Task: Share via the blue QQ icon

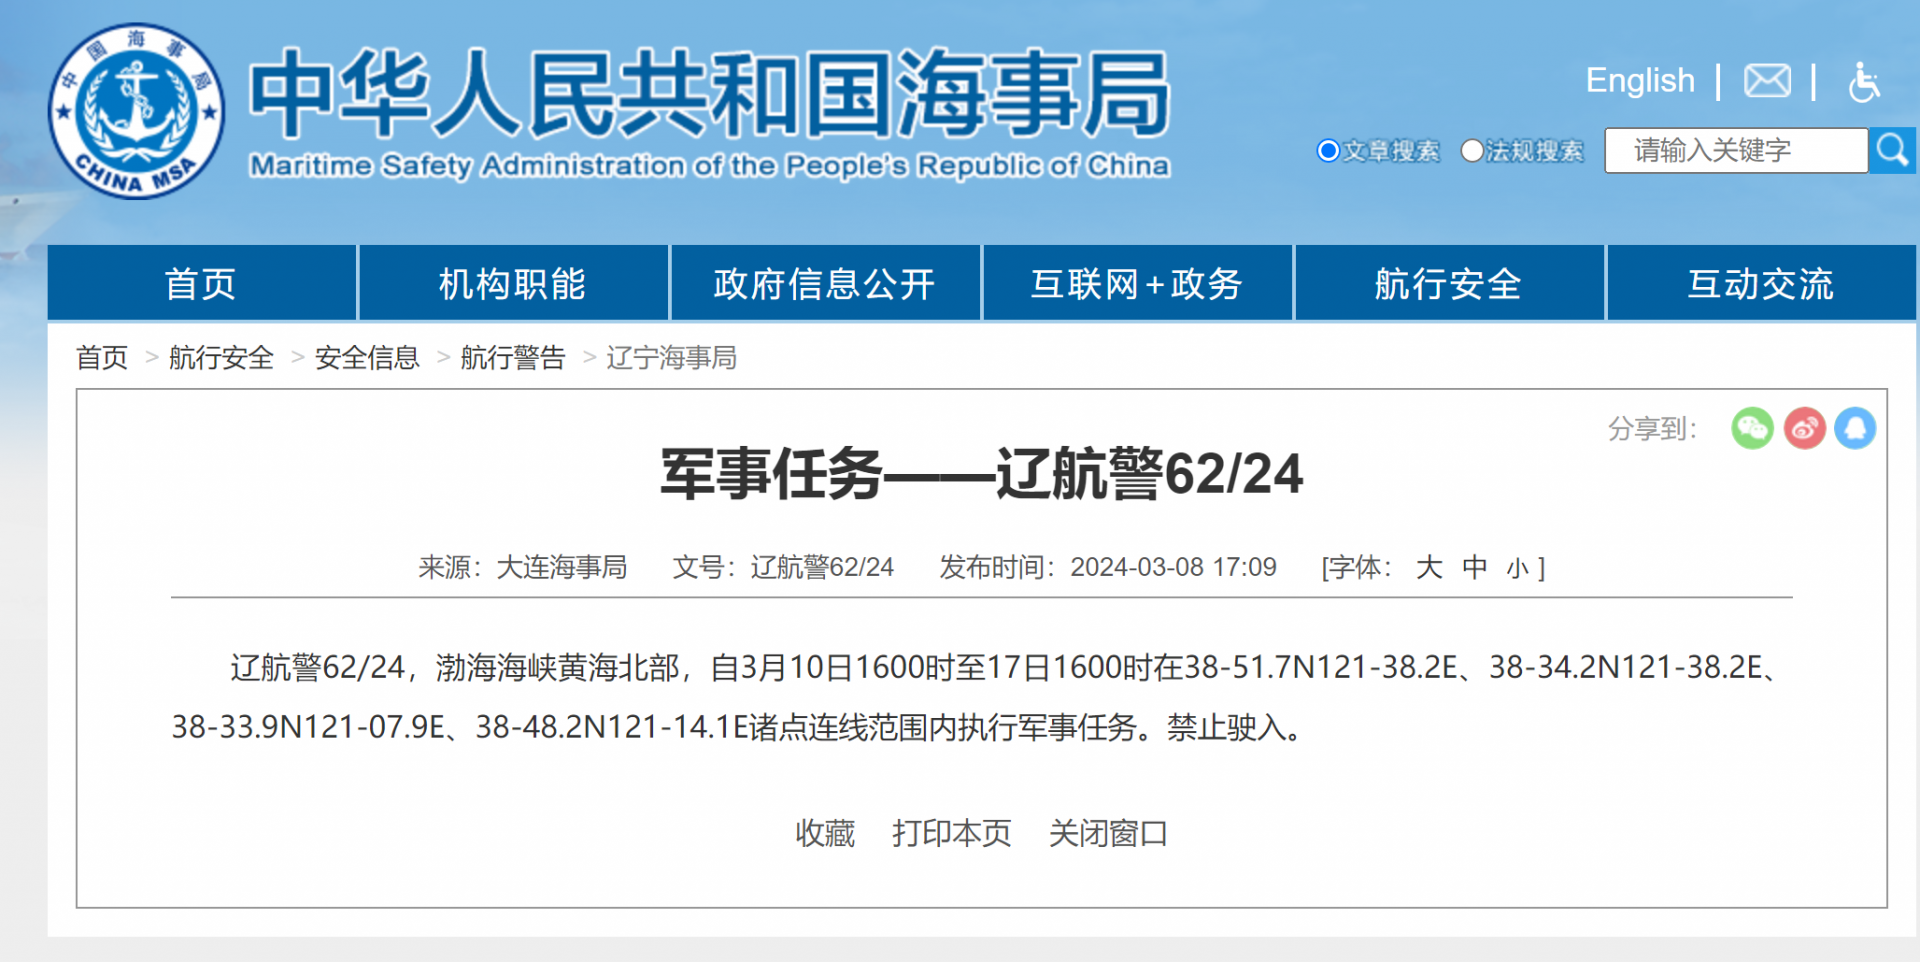Action: pos(1855,429)
